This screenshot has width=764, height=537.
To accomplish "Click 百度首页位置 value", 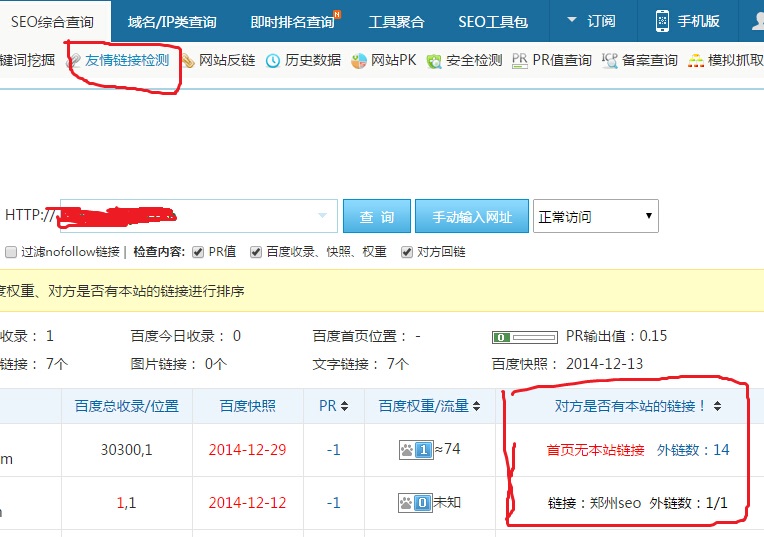I will click(x=418, y=336).
